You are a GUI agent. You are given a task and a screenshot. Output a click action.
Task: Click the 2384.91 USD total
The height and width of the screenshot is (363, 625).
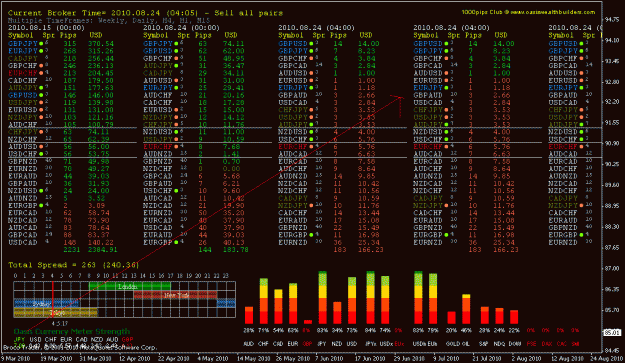point(103,250)
